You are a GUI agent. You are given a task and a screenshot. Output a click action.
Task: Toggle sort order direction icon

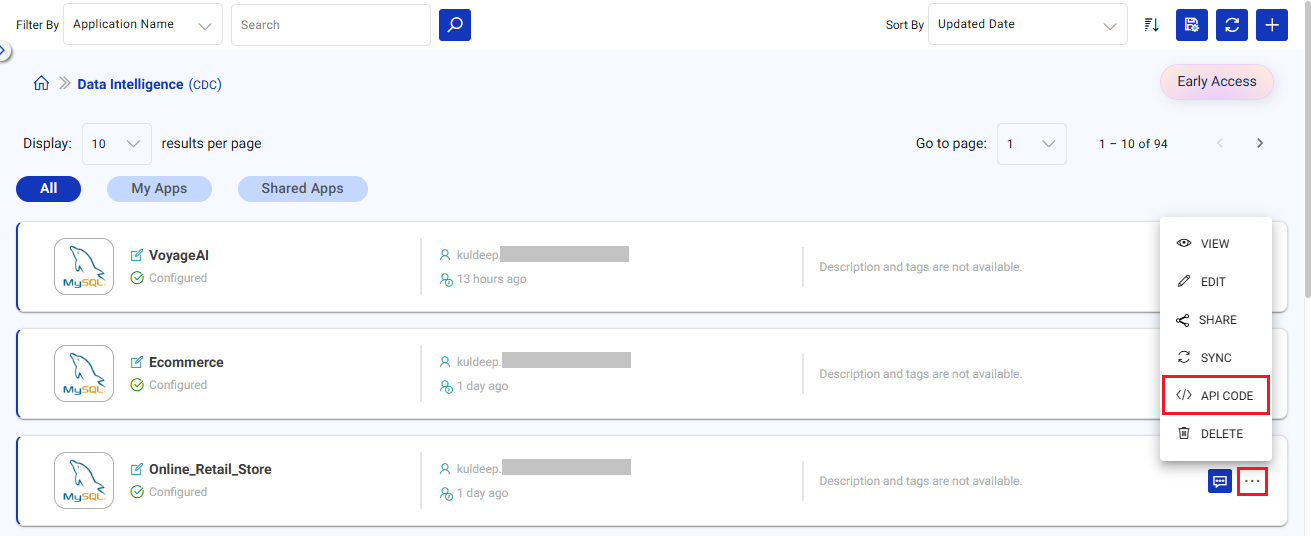[x=1151, y=25]
